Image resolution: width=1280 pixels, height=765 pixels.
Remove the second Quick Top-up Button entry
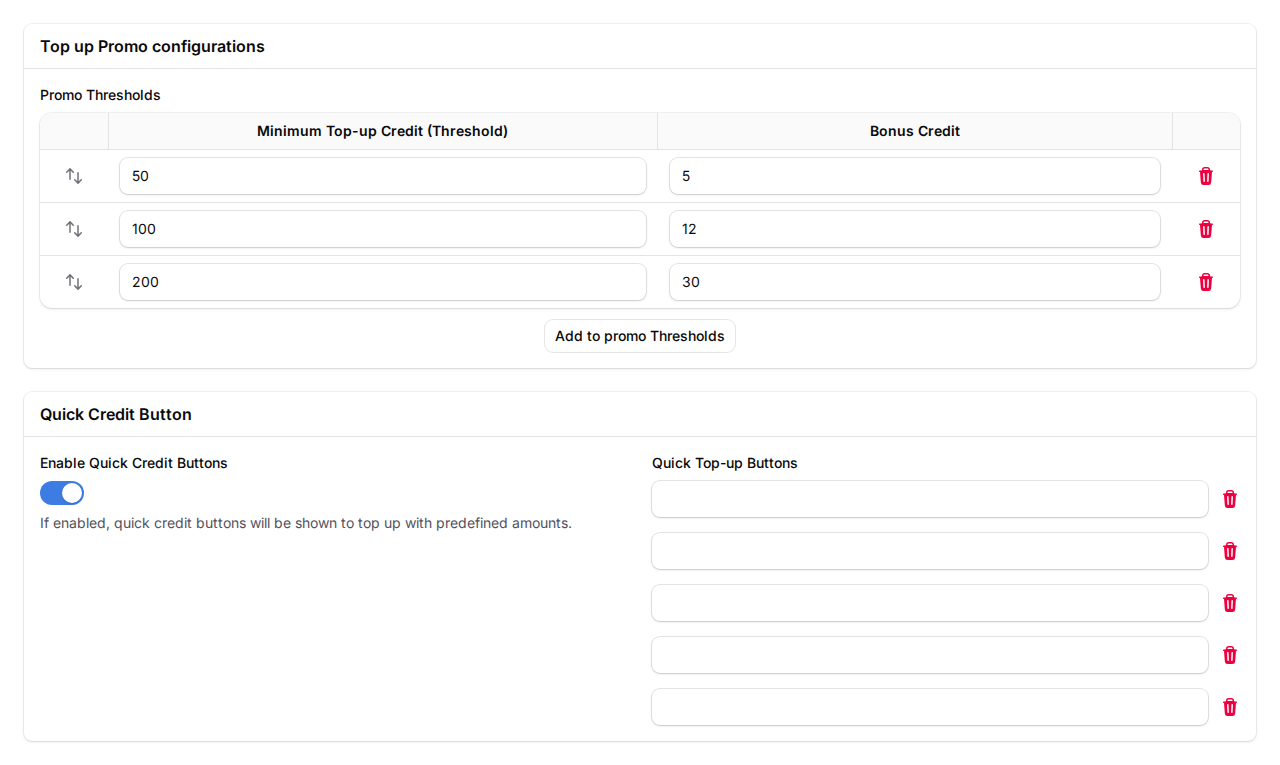pyautogui.click(x=1229, y=551)
